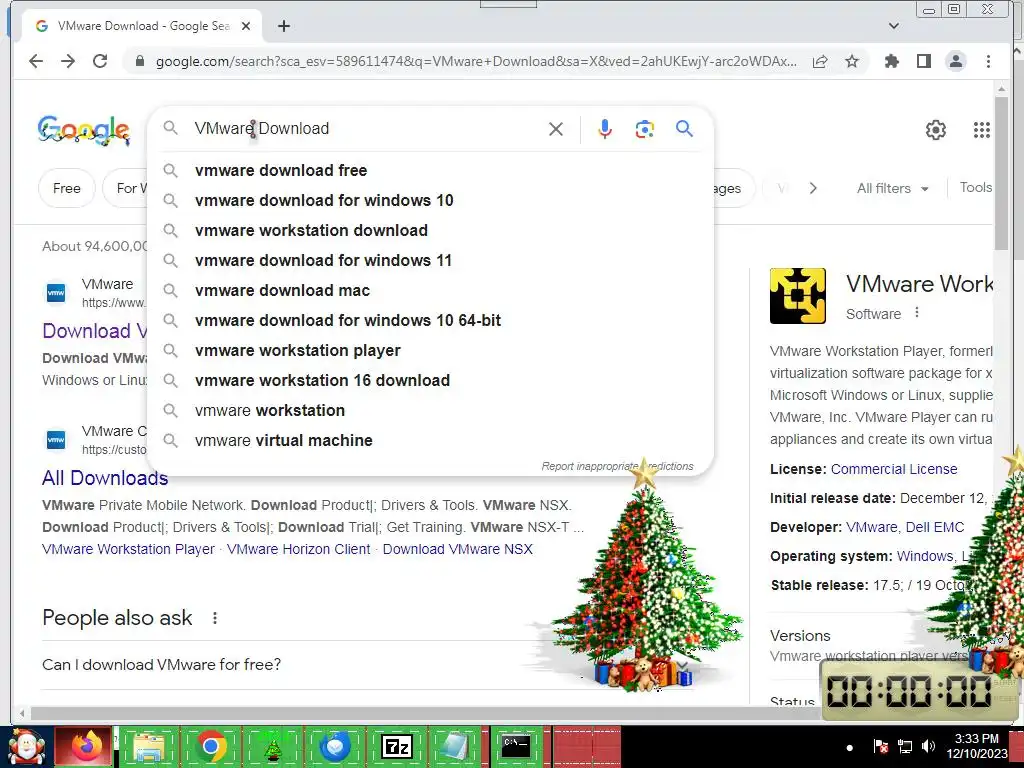Start voice search with microphone

point(605,129)
